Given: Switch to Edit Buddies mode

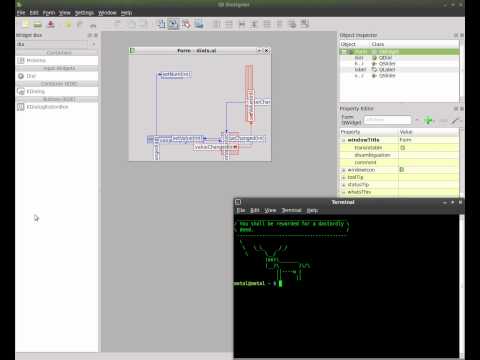Looking at the screenshot, I should tap(186, 24).
